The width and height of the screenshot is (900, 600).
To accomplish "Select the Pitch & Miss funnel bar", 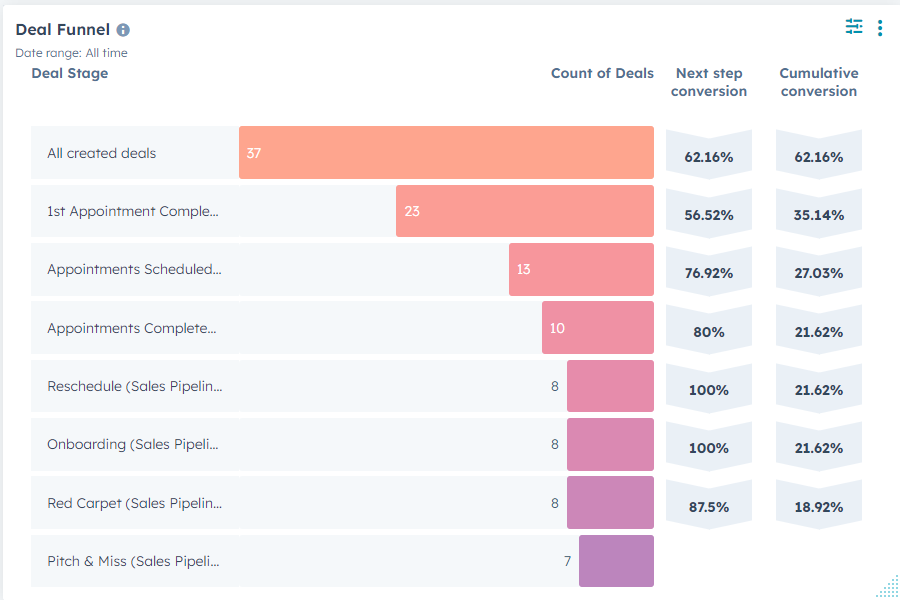I will (x=616, y=561).
